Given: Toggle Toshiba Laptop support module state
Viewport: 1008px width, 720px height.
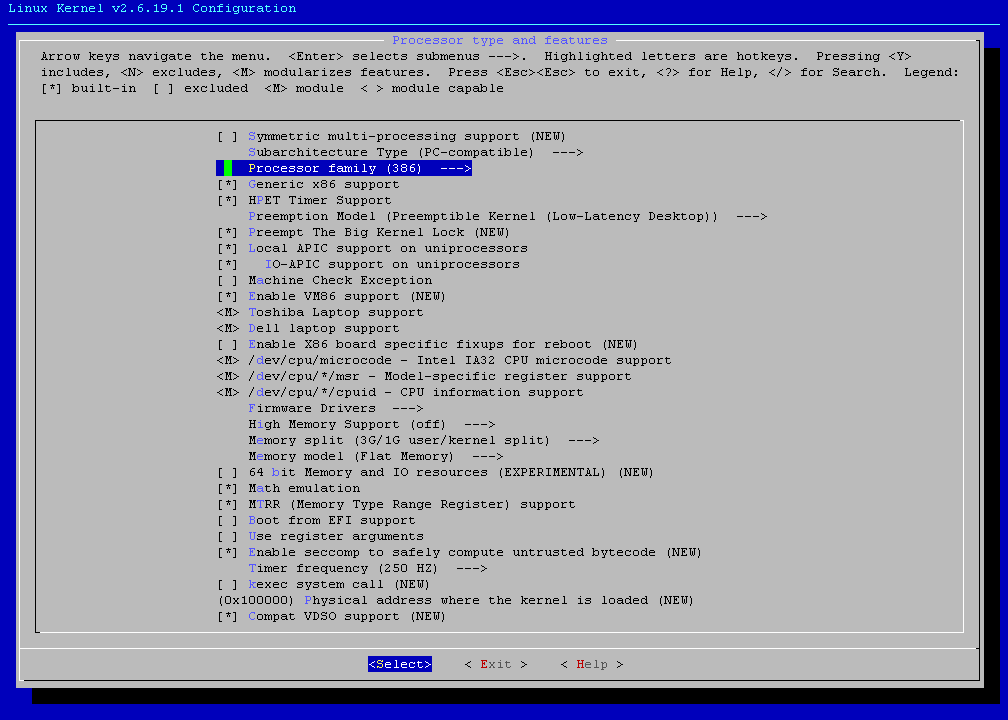Looking at the screenshot, I should coord(228,312).
